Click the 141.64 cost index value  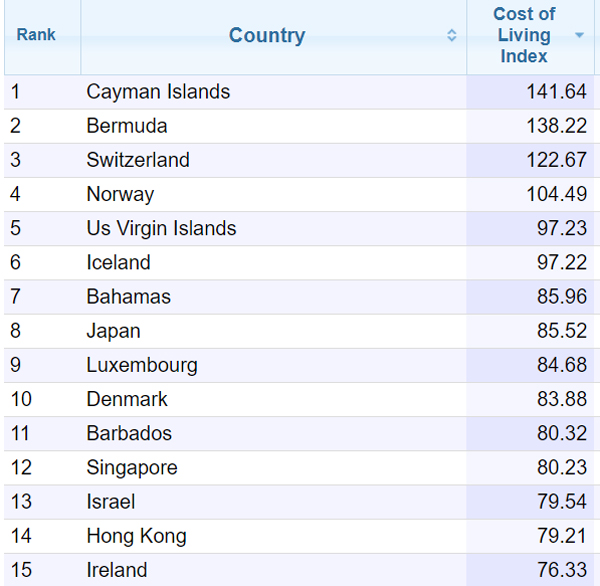557,92
